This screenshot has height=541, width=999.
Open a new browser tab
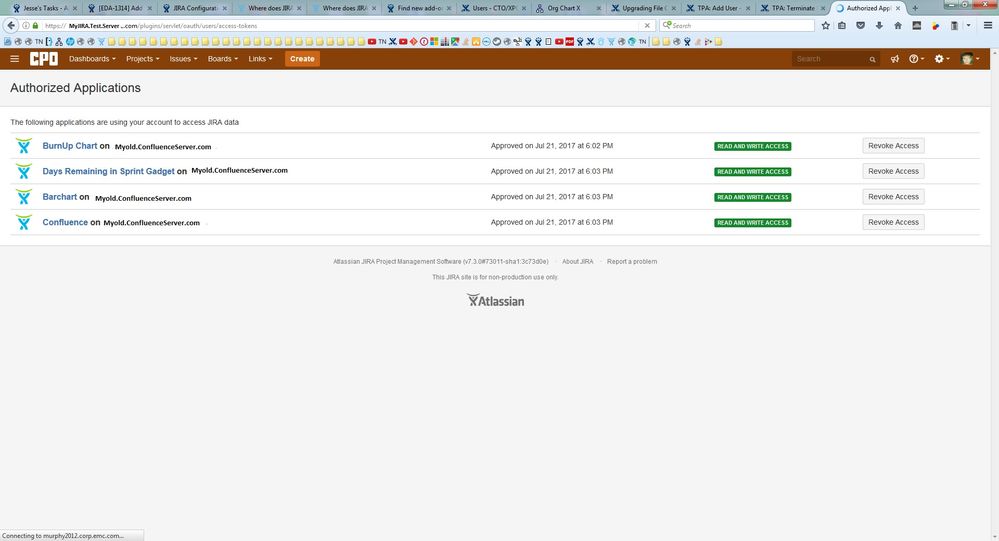(x=915, y=8)
